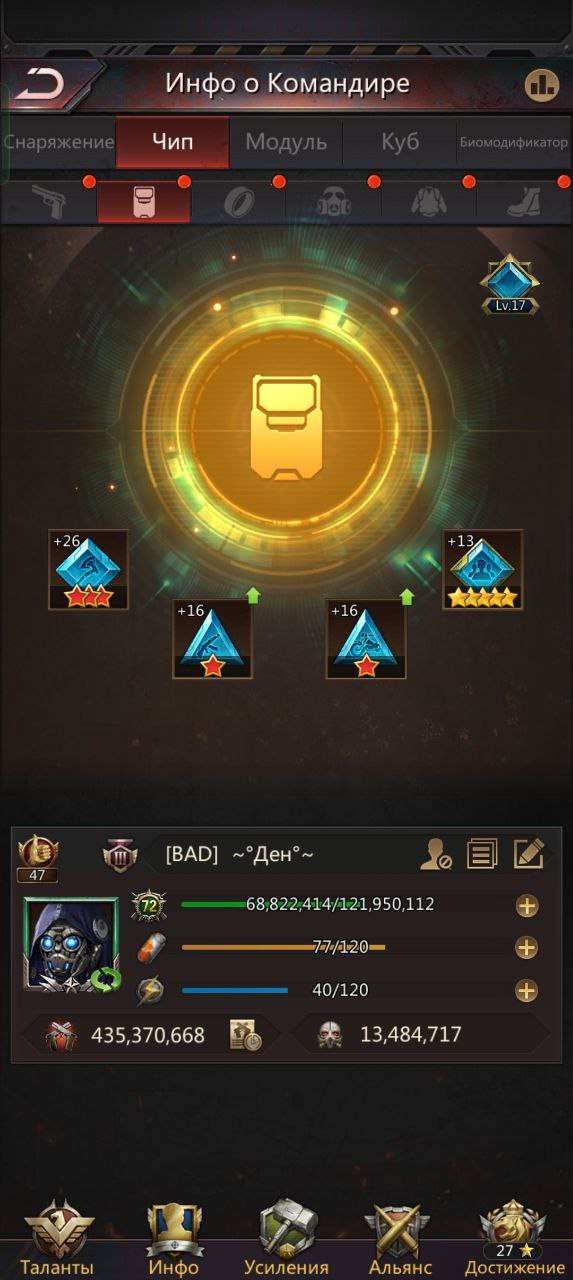The image size is (573, 1280).
Task: Open the Биомодификатор tab
Action: pyautogui.click(x=514, y=142)
